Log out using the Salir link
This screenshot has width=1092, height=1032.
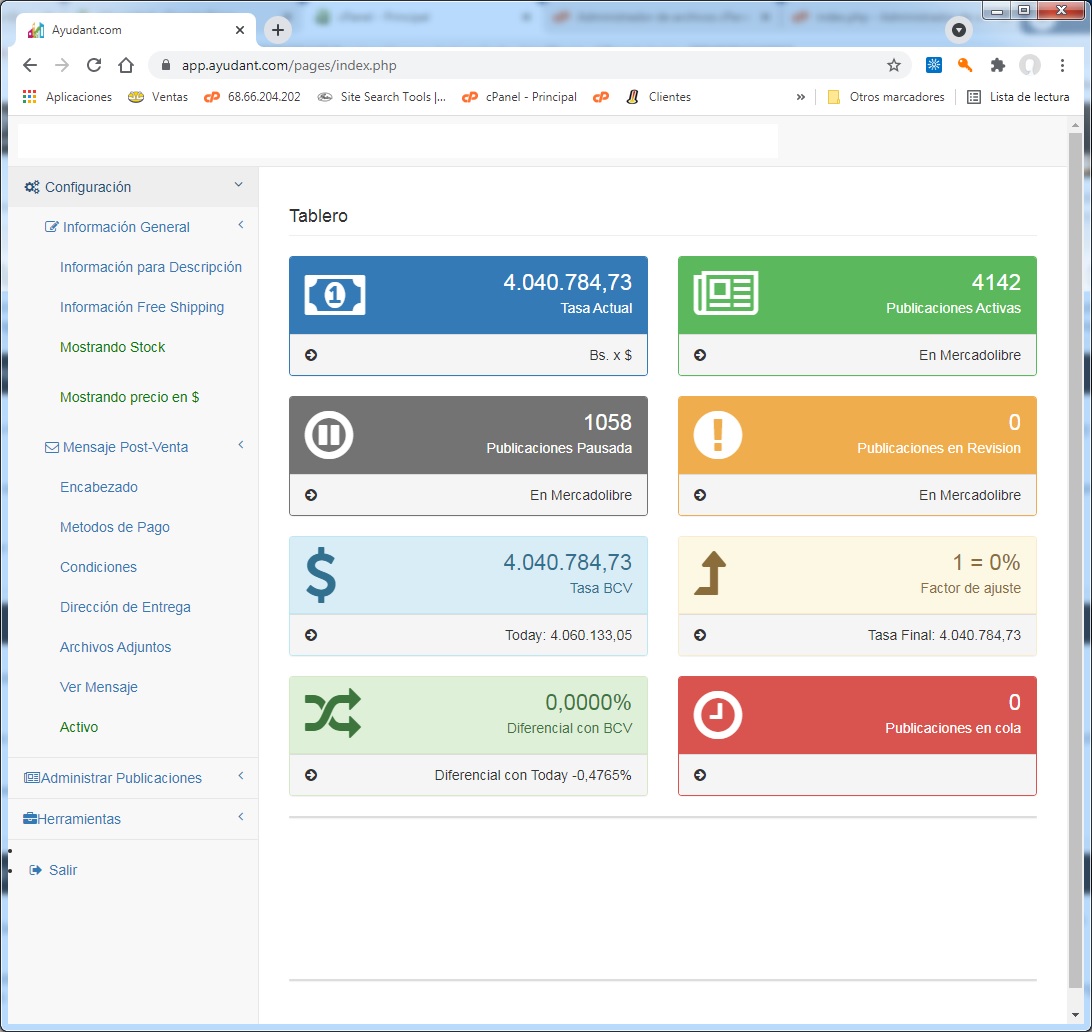point(62,870)
